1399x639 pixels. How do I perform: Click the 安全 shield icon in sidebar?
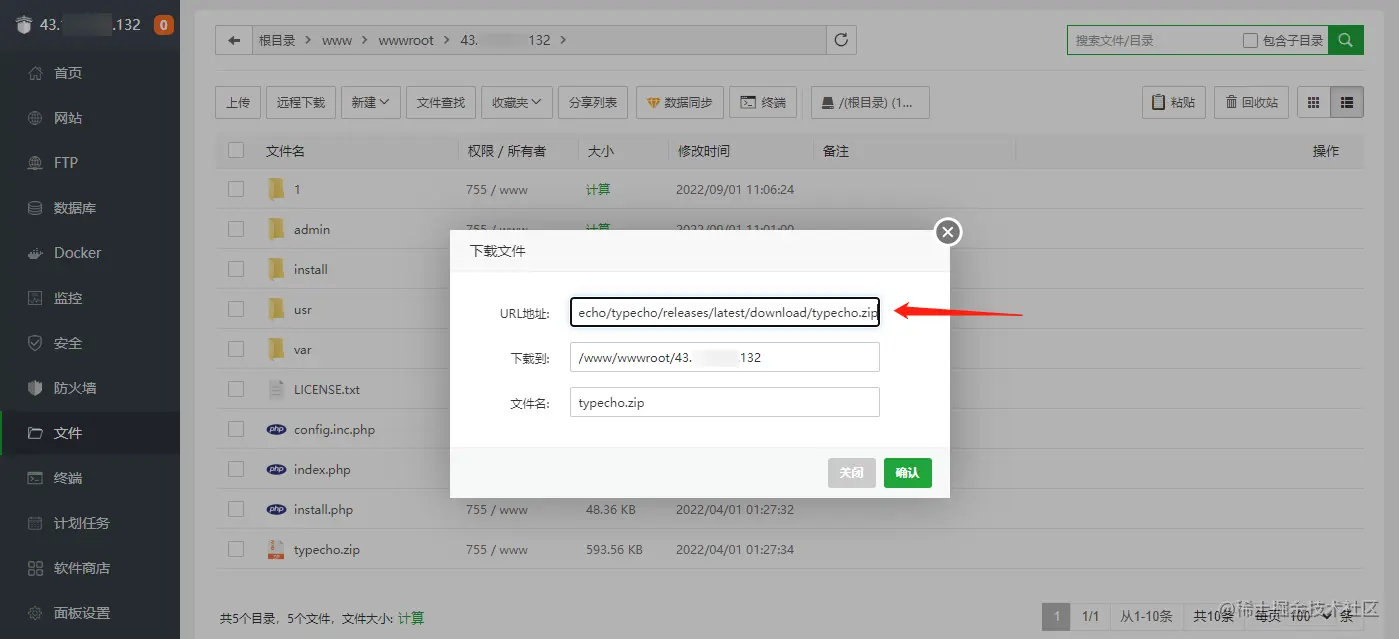(36, 343)
